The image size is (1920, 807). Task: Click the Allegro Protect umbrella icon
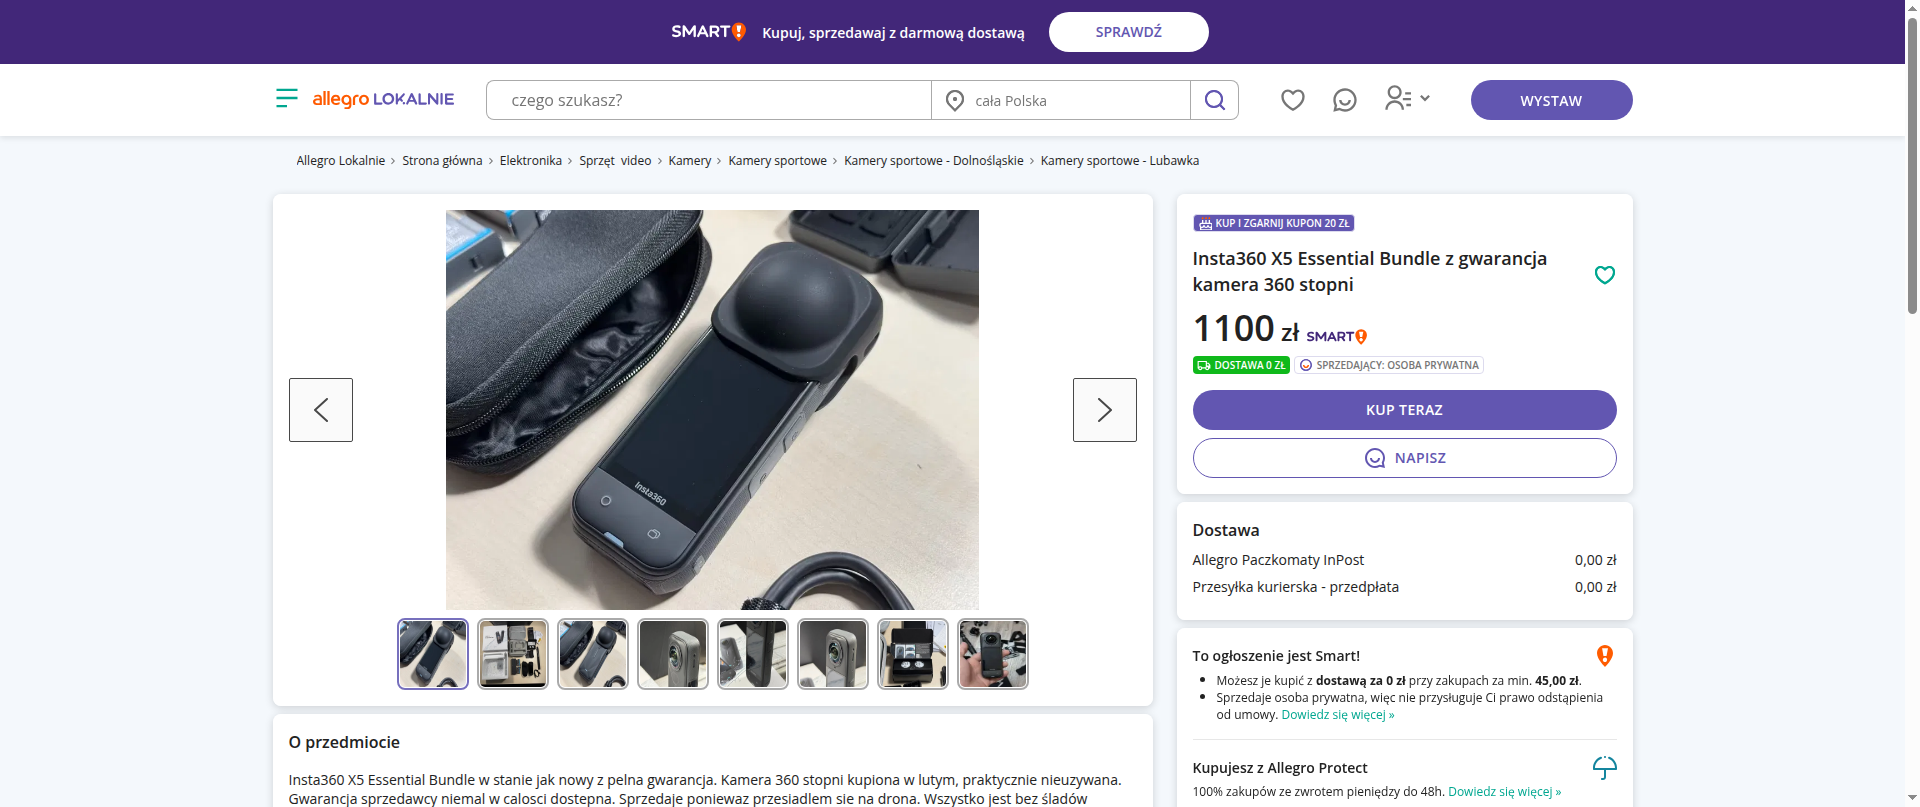pyautogui.click(x=1604, y=767)
